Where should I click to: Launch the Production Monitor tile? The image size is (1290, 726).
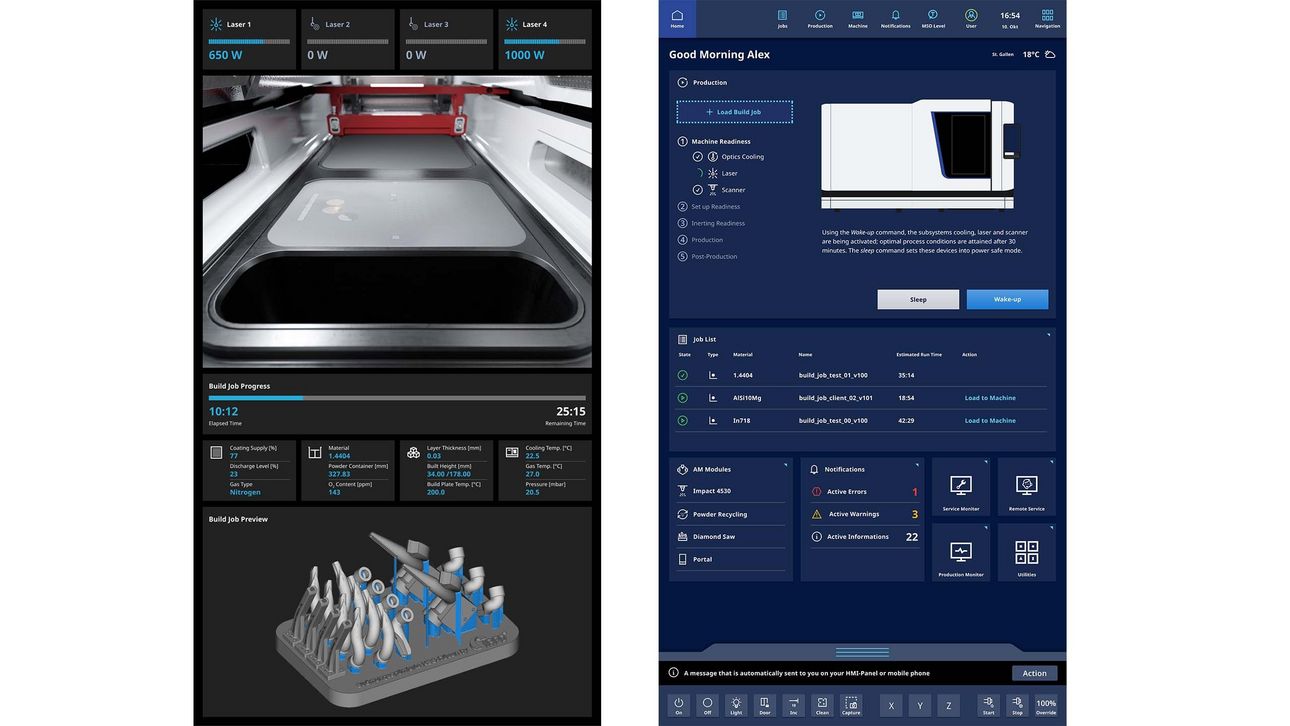coord(960,553)
